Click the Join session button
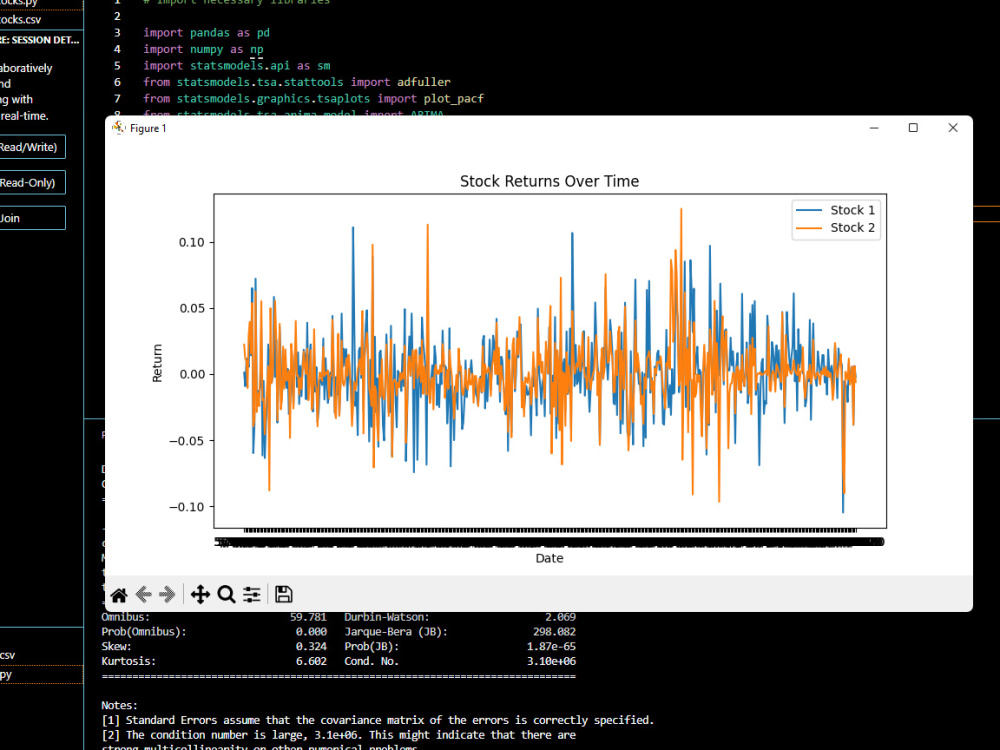This screenshot has width=1000, height=750. [x=32, y=218]
